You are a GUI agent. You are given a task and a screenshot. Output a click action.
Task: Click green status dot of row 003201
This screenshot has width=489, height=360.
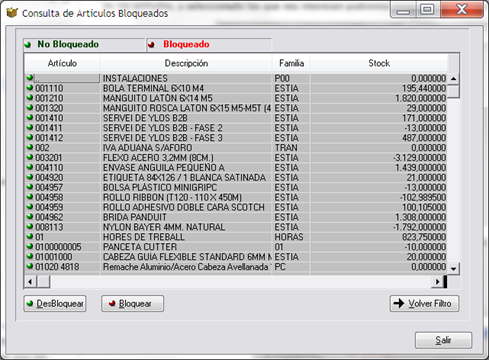(x=30, y=157)
